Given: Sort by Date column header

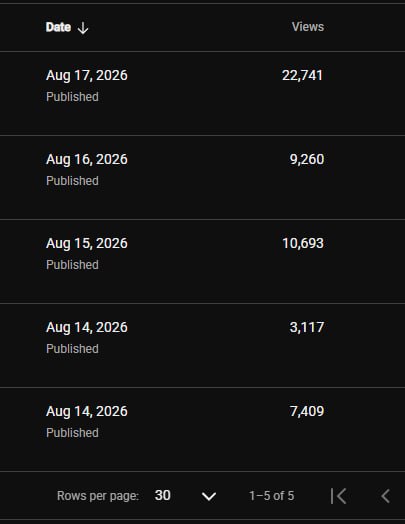Looking at the screenshot, I should pyautogui.click(x=58, y=27).
